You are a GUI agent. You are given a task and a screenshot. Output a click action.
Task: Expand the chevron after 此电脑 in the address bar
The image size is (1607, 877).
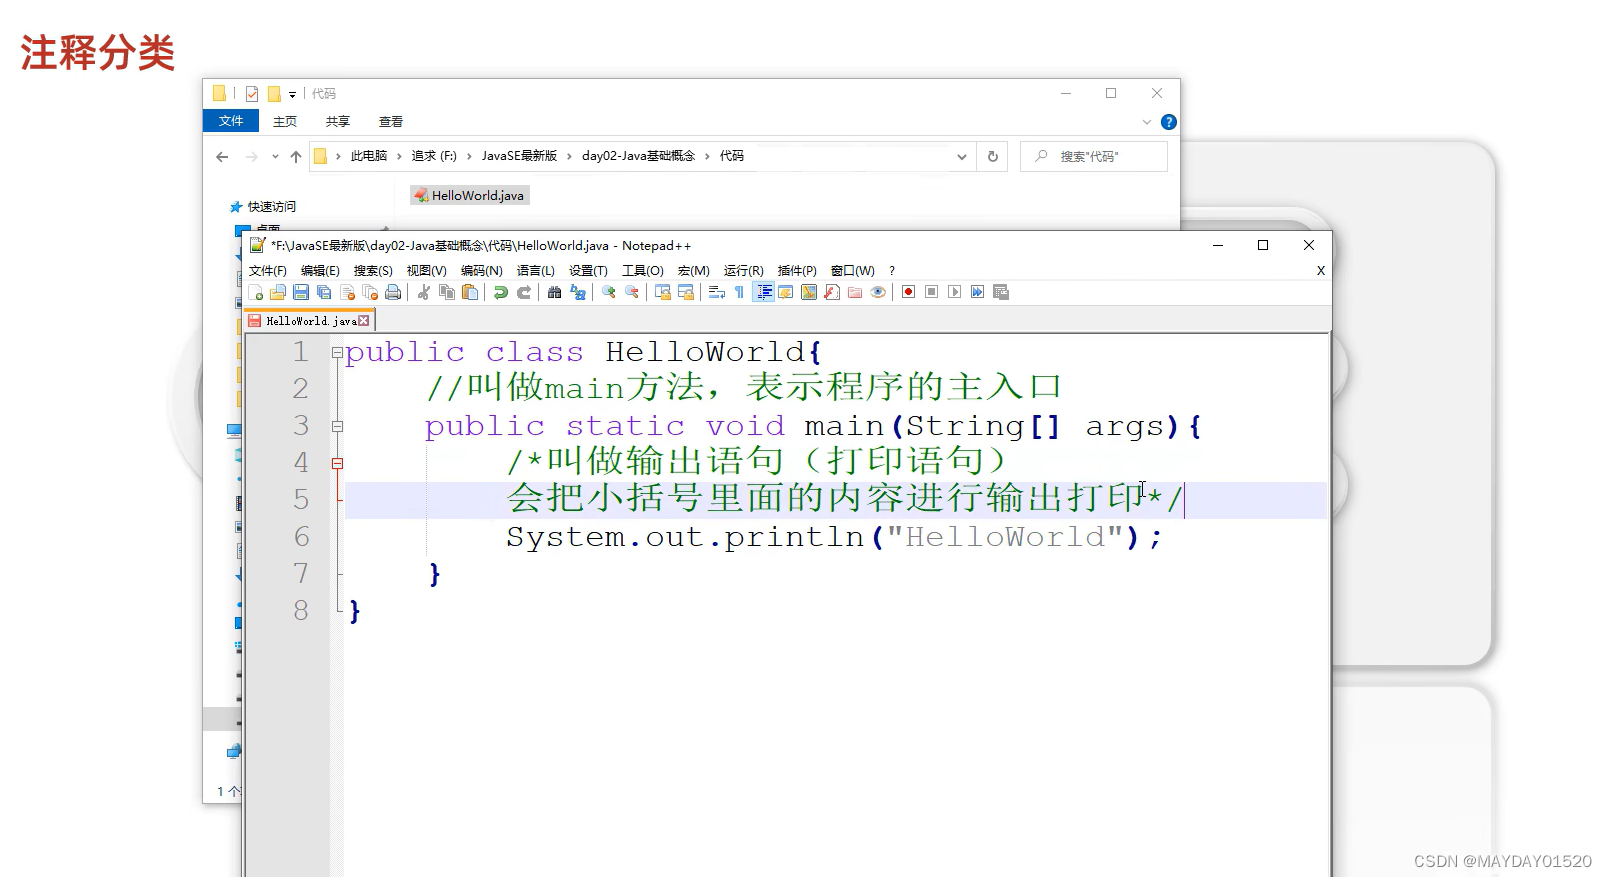pyautogui.click(x=399, y=156)
